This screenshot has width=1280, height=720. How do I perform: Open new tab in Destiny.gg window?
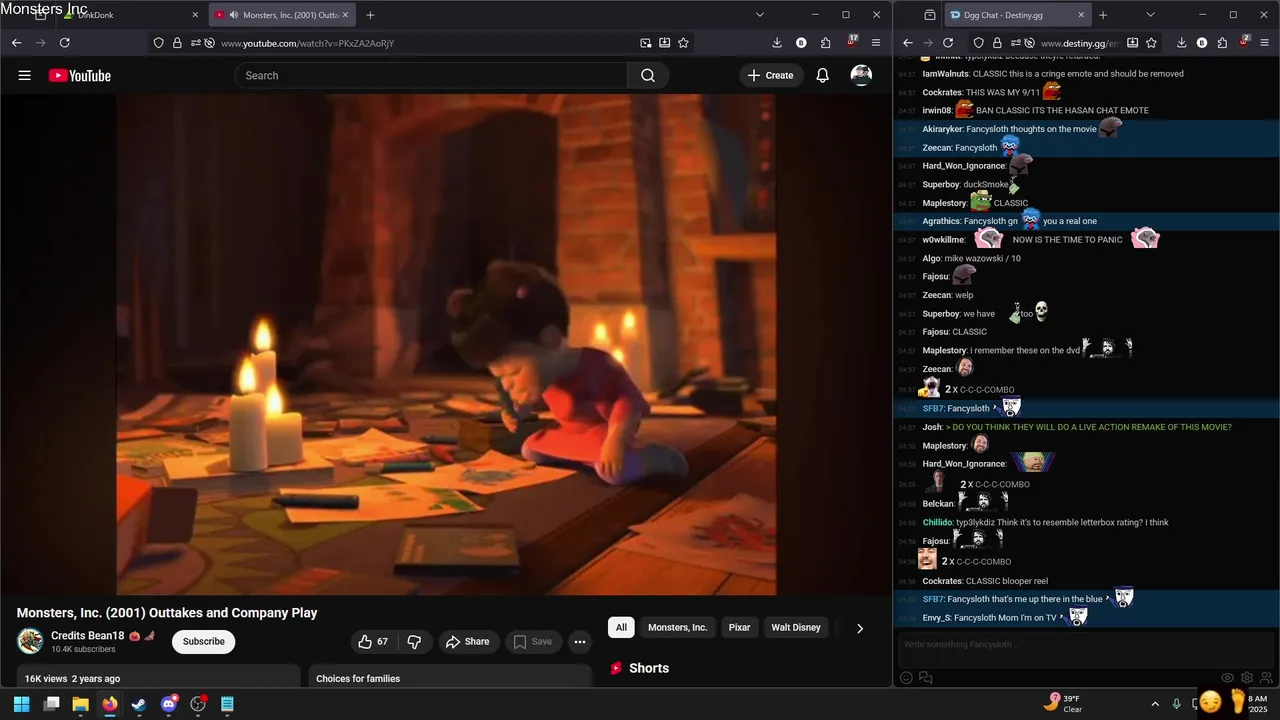pyautogui.click(x=1103, y=15)
